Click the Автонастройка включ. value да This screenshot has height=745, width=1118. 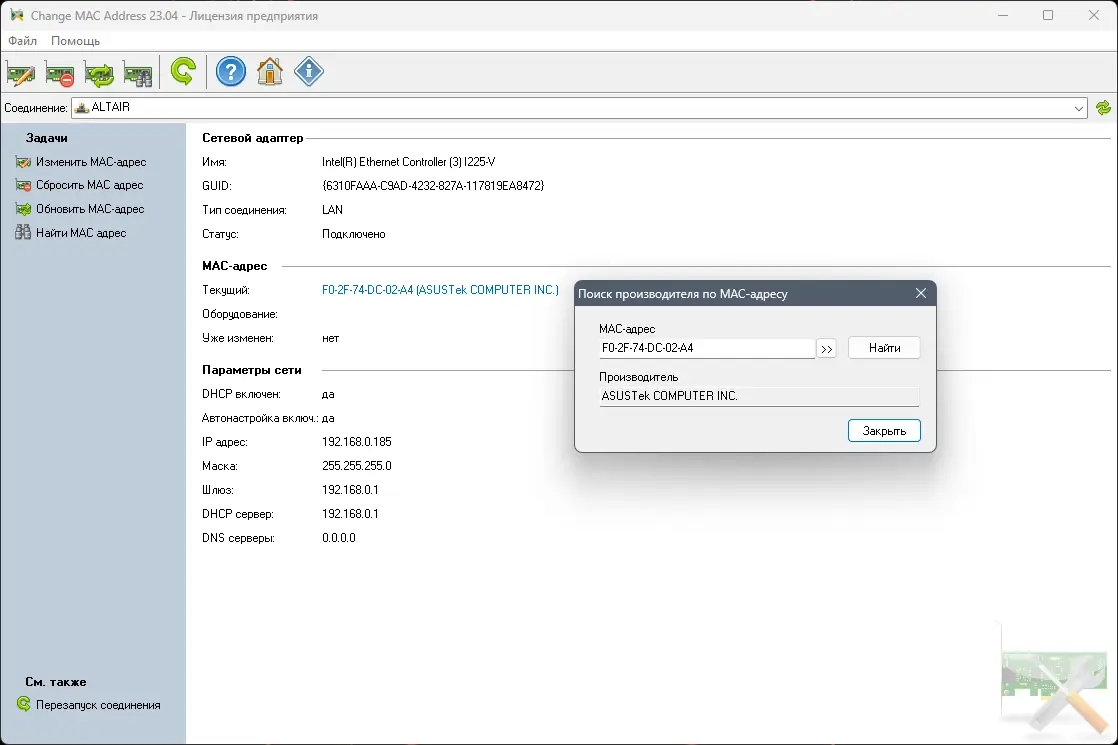coord(328,418)
